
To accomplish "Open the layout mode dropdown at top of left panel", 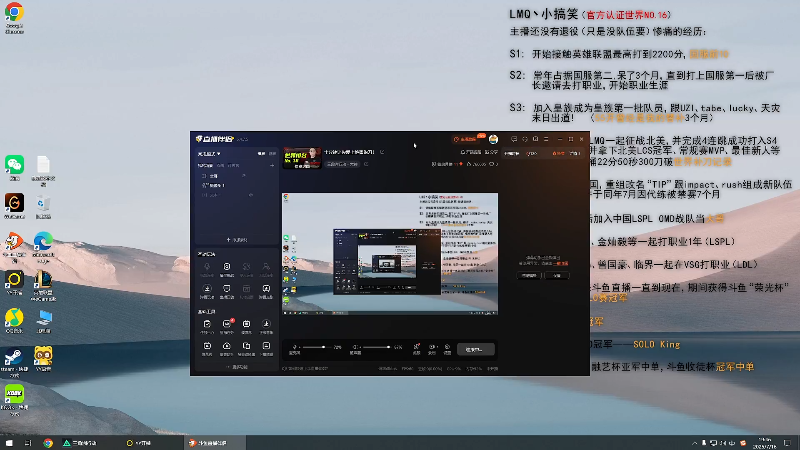I will point(209,154).
